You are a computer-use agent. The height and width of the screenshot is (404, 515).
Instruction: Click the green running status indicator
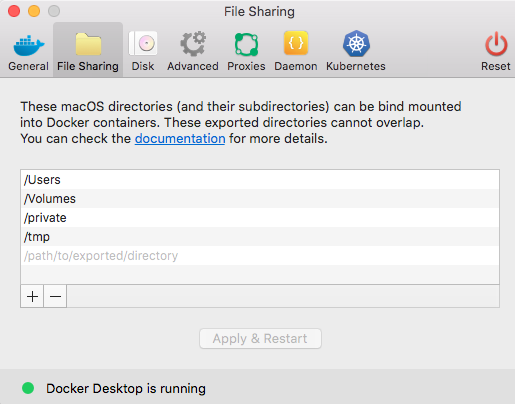tap(28, 388)
